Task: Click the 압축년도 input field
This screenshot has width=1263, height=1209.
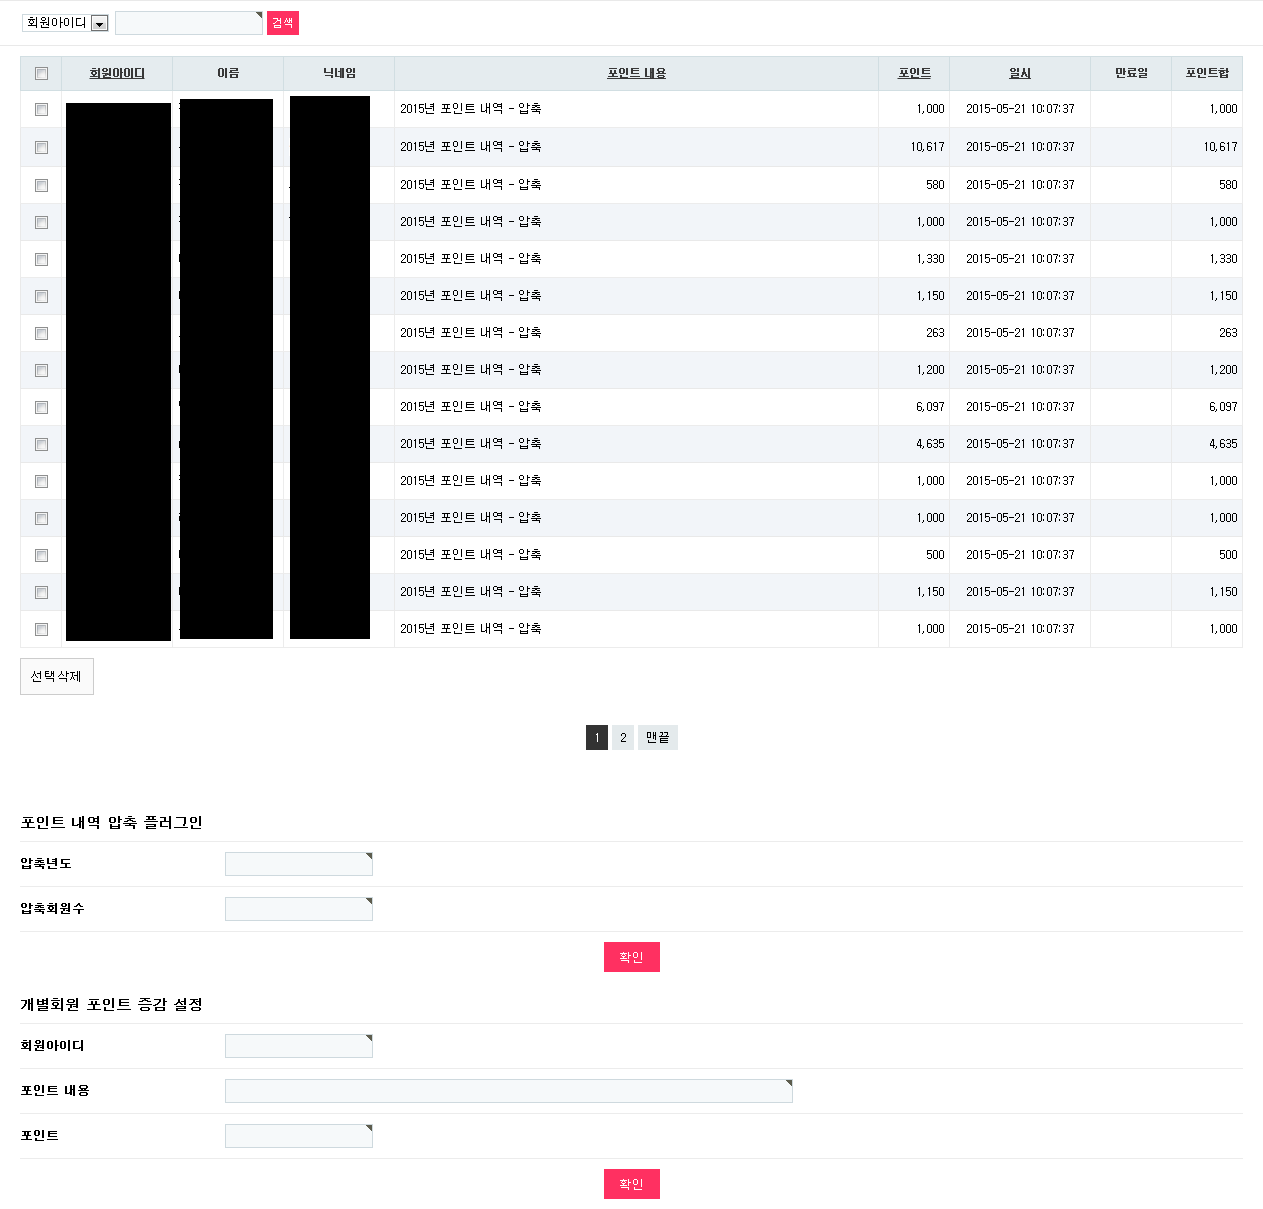Action: coord(298,863)
